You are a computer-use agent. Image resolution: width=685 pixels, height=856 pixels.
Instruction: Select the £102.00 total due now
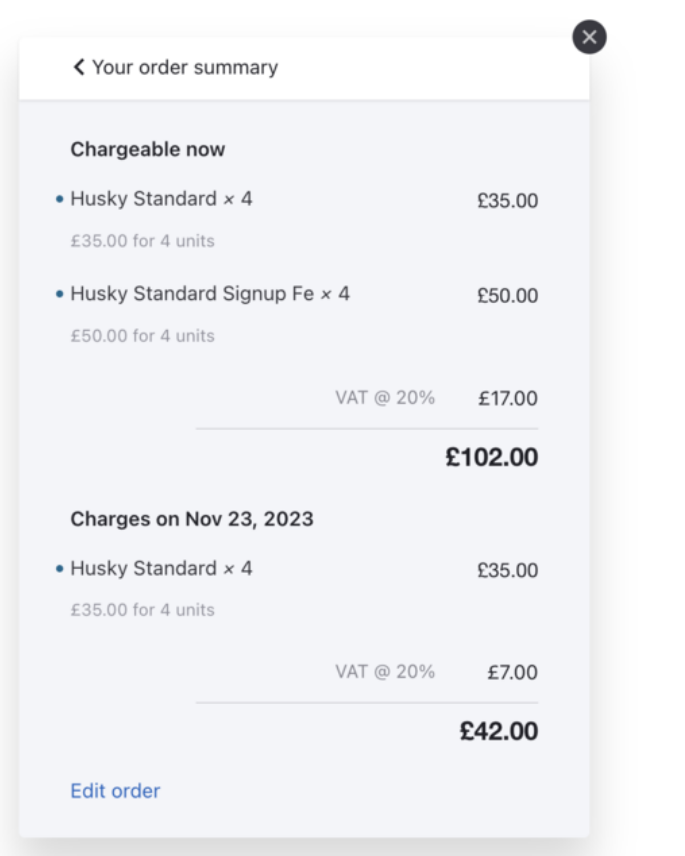[x=491, y=458]
